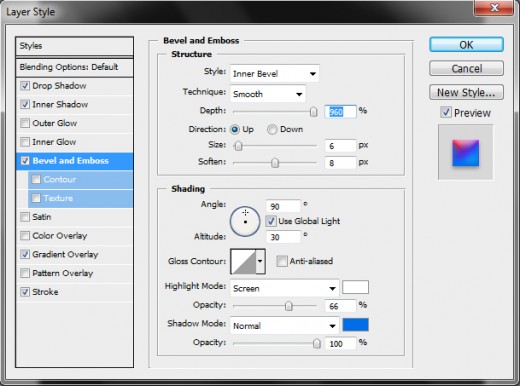520x386 pixels.
Task: Enable the Texture checkbox
Action: [x=36, y=198]
